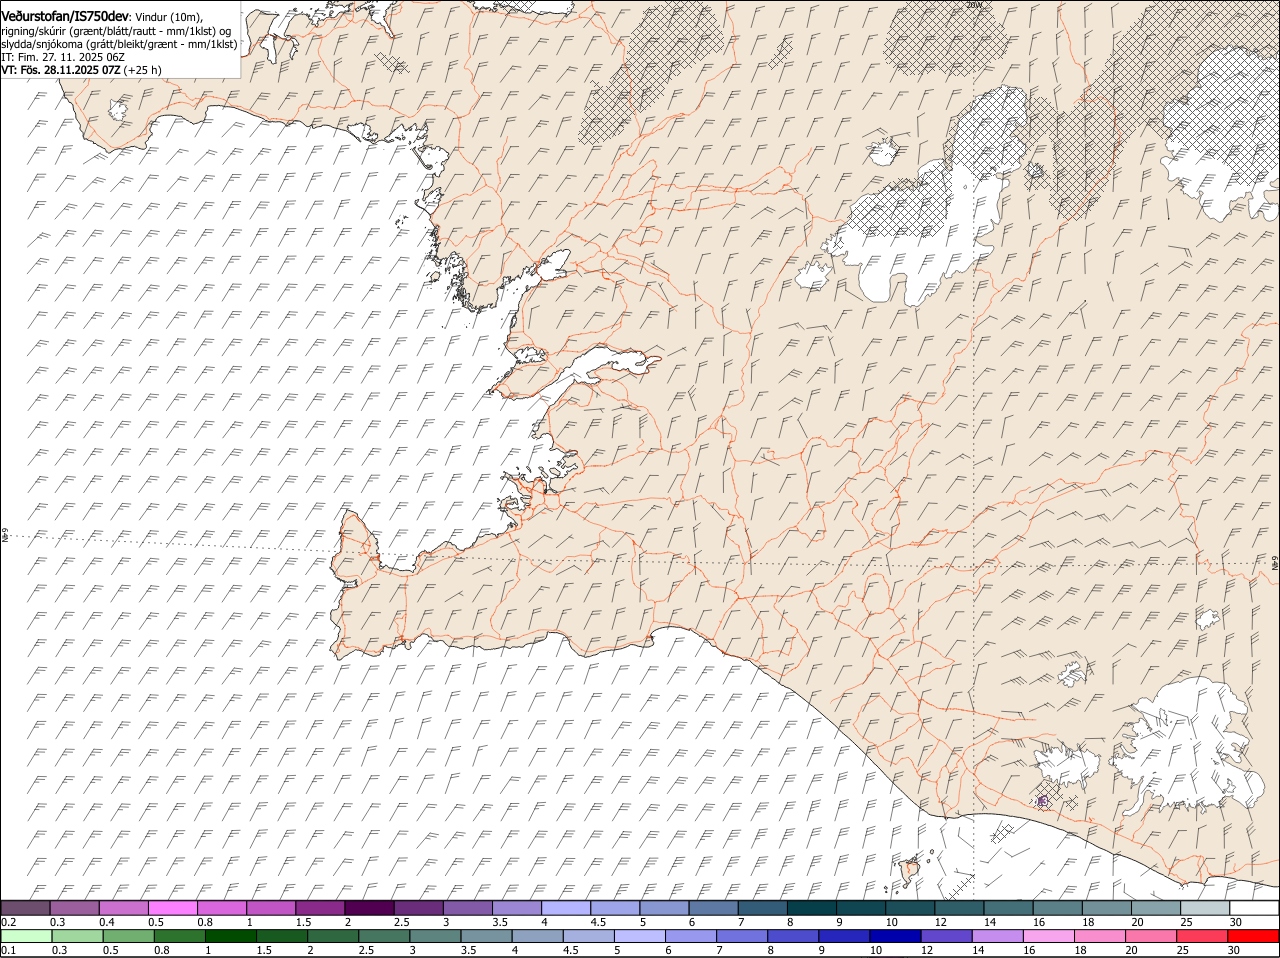Click the 'IT: Fim. 27. 11. 2025 06Z' line
Viewport: 1280px width, 958px height.
pyautogui.click(x=63, y=57)
